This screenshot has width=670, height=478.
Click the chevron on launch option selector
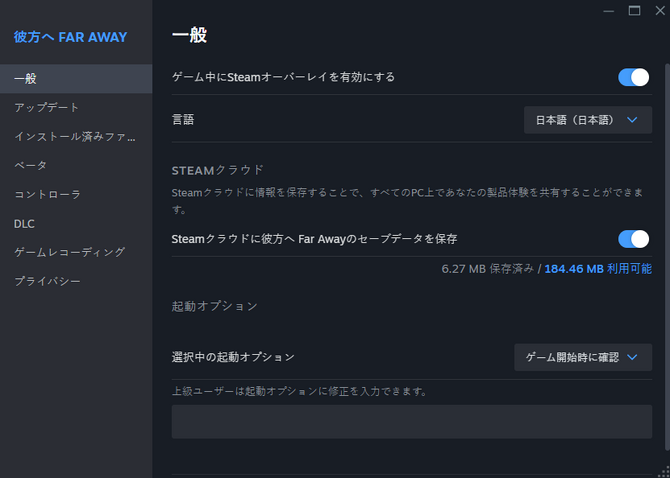(632, 357)
